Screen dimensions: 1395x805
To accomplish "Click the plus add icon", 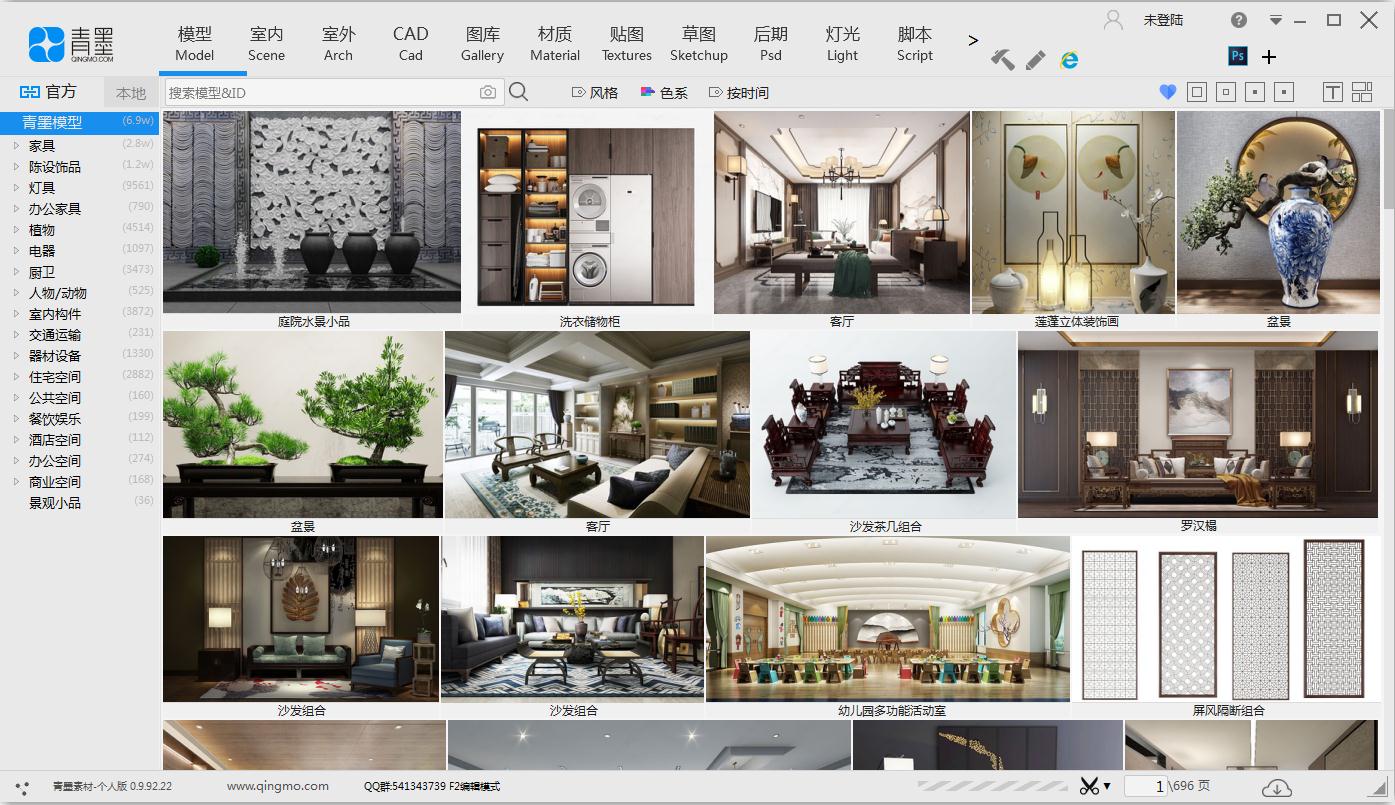I will click(1269, 57).
